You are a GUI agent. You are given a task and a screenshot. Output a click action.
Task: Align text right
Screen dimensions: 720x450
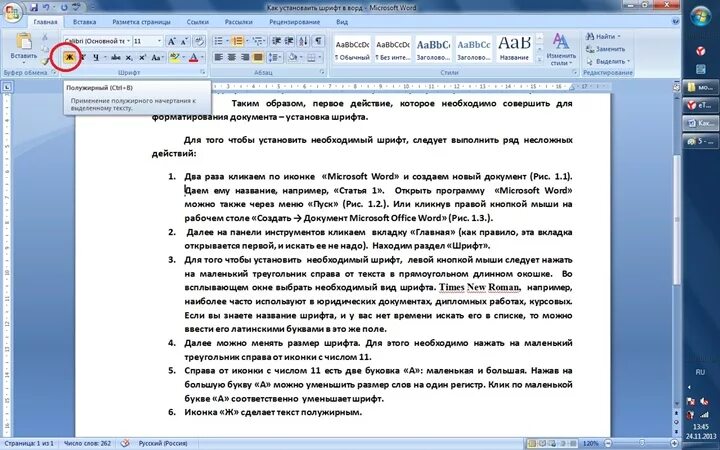click(x=245, y=57)
